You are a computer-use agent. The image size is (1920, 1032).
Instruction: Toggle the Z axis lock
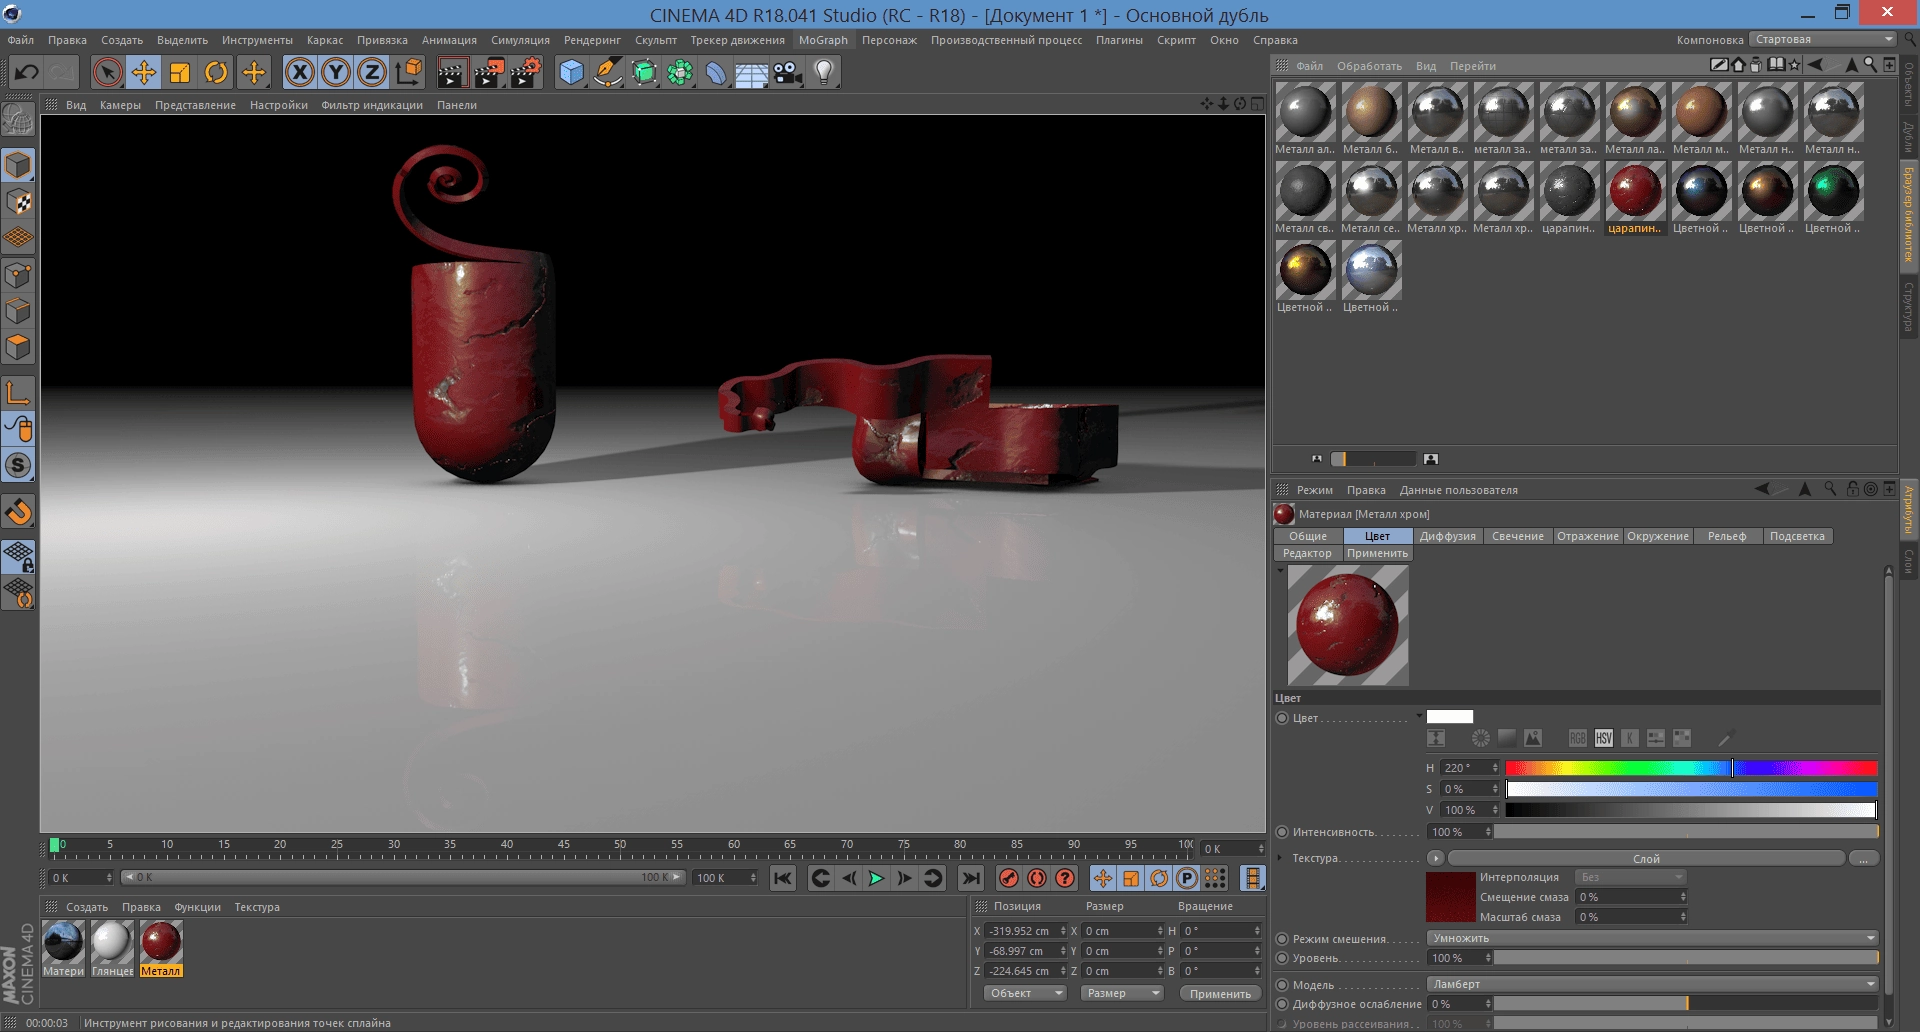click(x=372, y=72)
